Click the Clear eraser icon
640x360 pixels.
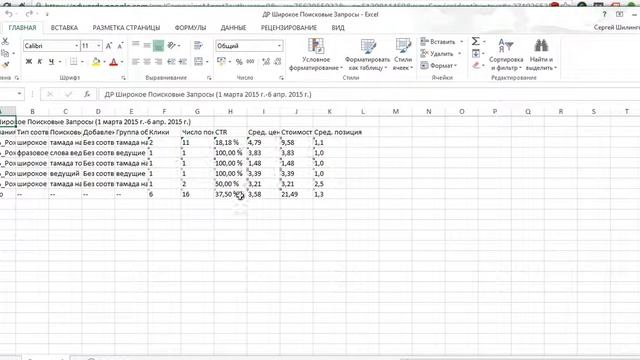click(x=476, y=65)
